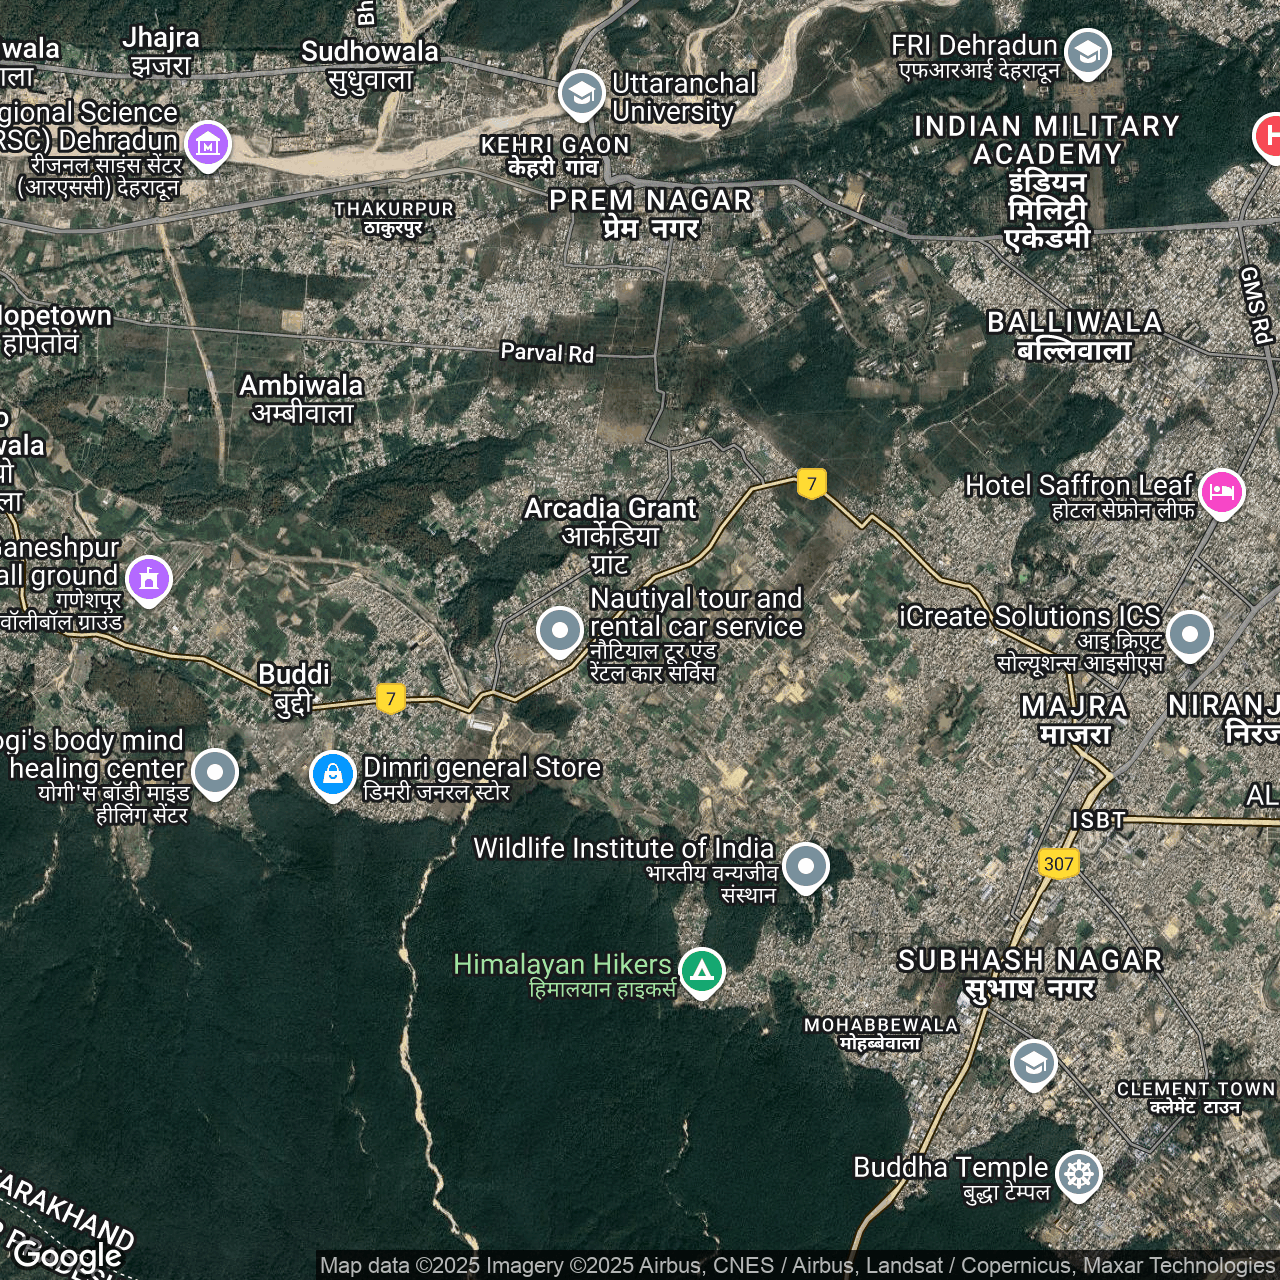Screen dimensions: 1280x1280
Task: Click the Hotel Saffron Leaf bed icon
Action: click(x=1221, y=491)
